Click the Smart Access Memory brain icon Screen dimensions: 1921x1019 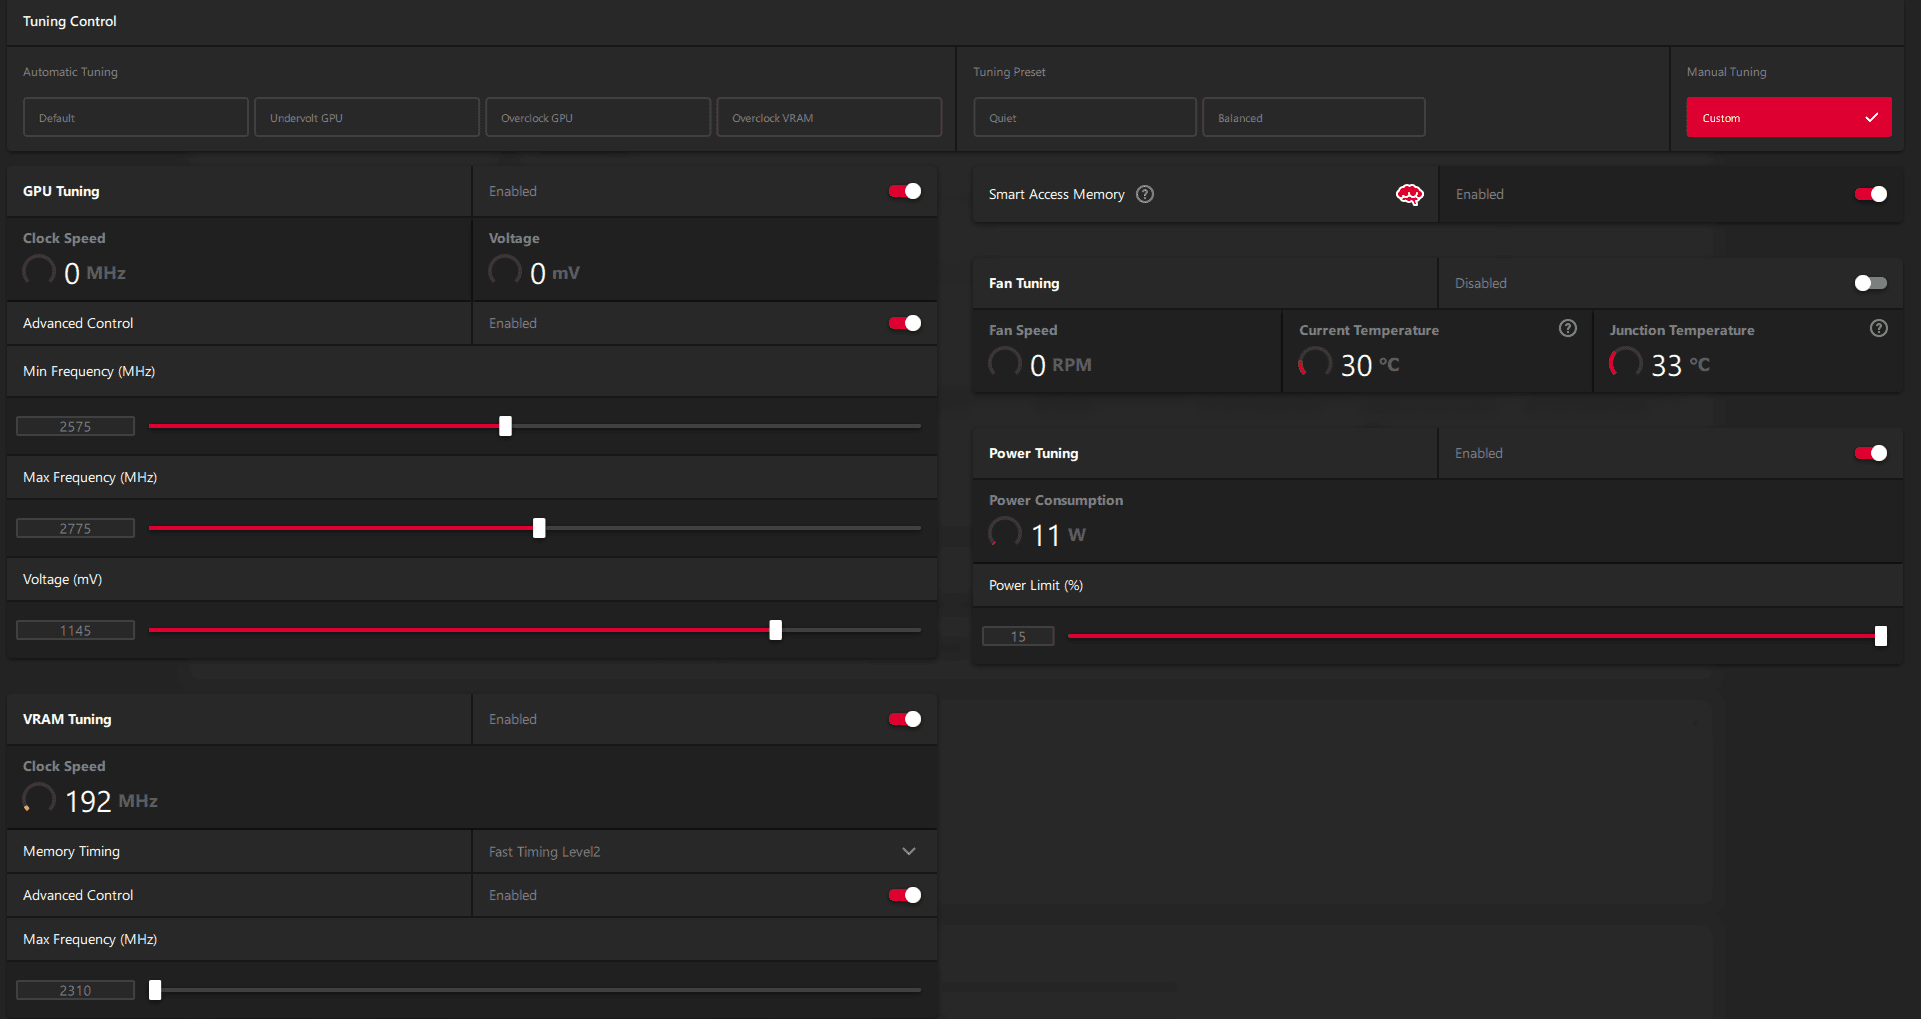tap(1409, 194)
